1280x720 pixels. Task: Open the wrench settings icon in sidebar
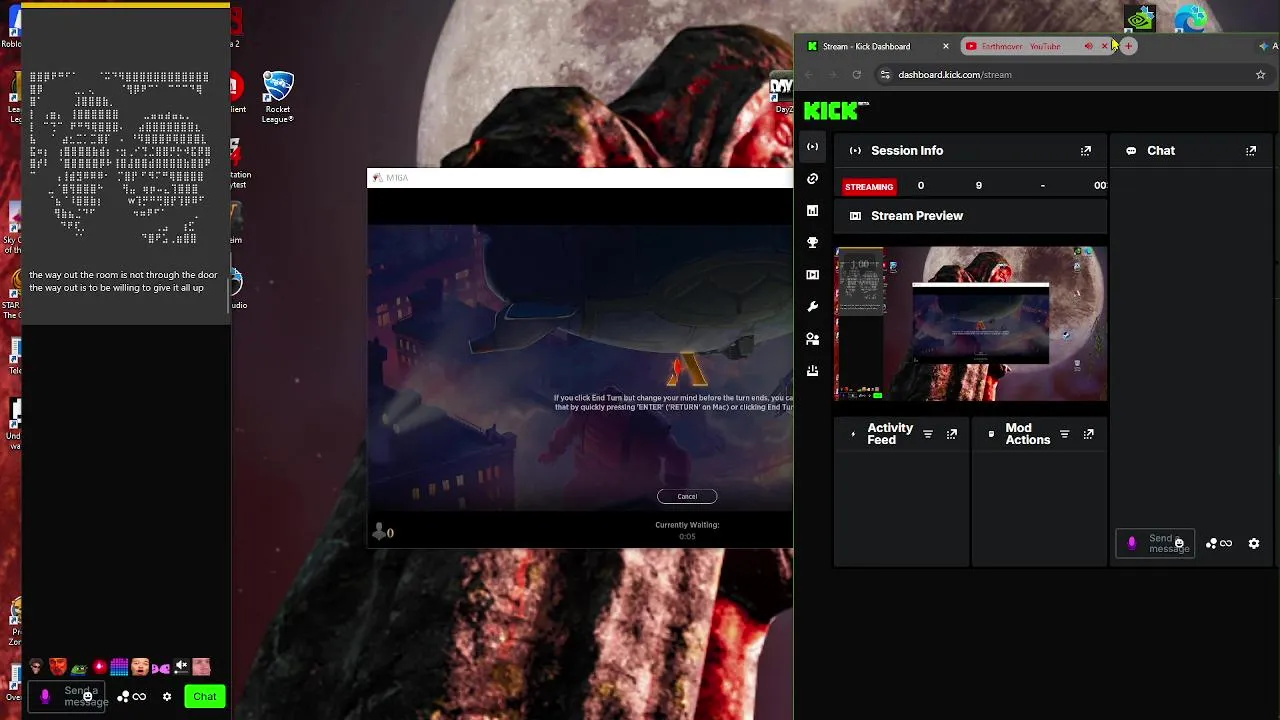tap(812, 307)
